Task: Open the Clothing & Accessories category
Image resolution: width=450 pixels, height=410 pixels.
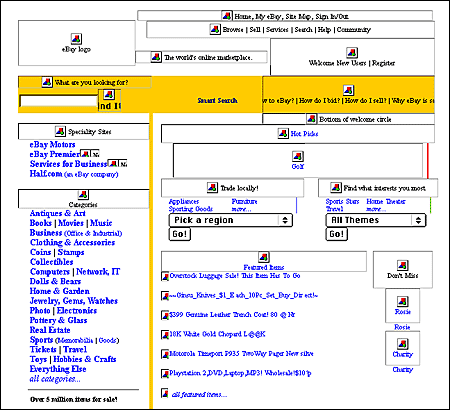Action: pyautogui.click(x=72, y=242)
